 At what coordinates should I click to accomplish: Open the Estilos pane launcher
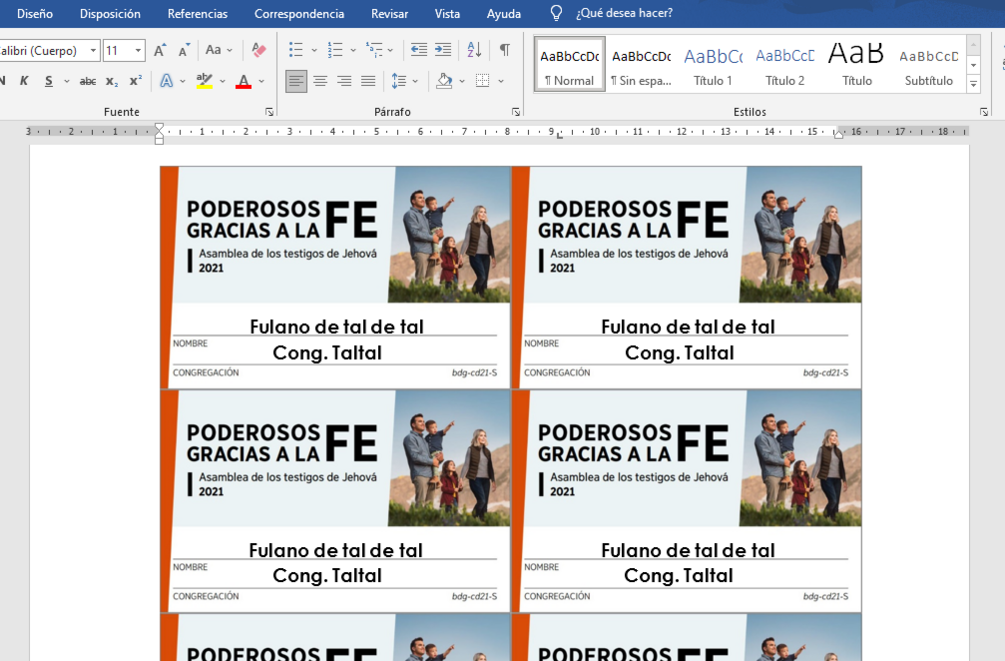pos(984,112)
